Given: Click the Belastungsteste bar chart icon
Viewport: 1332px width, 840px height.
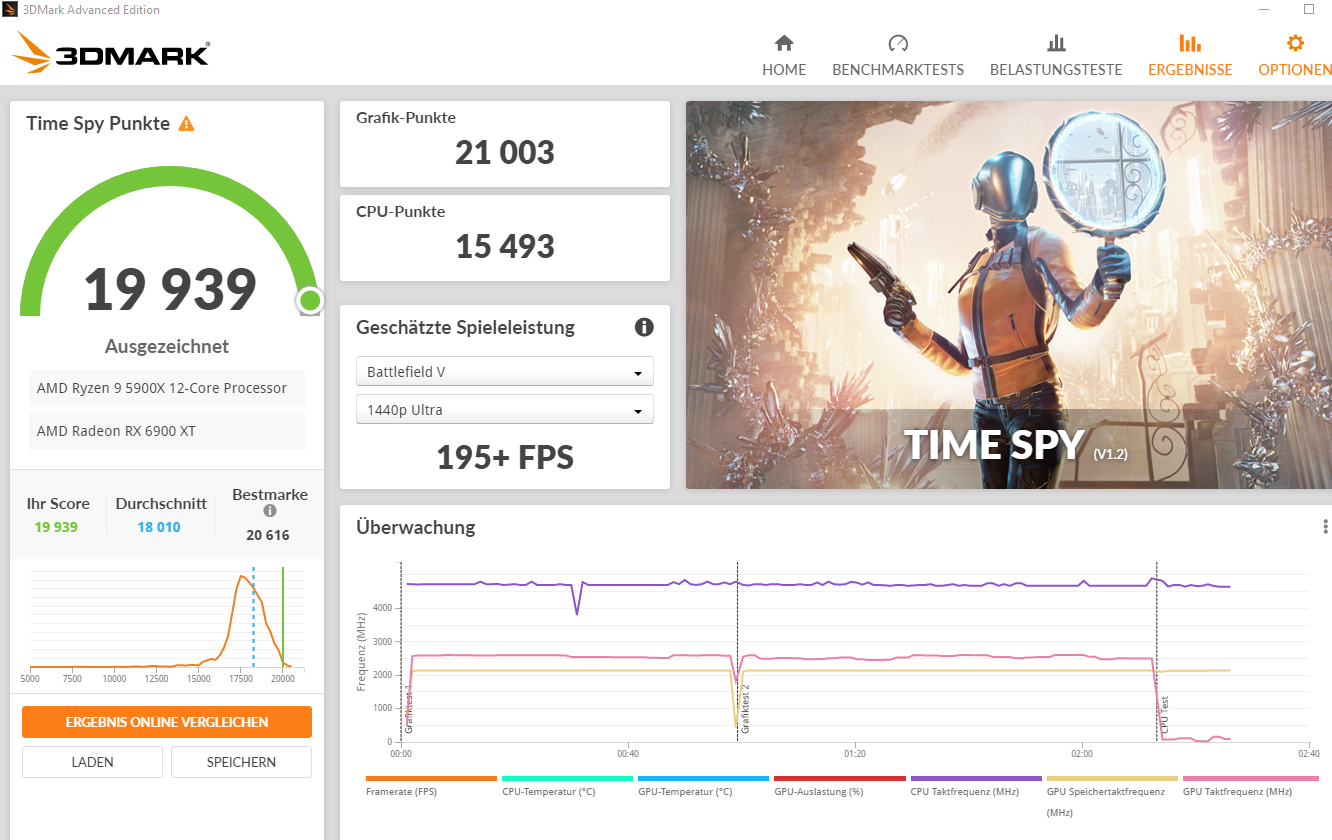Looking at the screenshot, I should tap(1056, 43).
